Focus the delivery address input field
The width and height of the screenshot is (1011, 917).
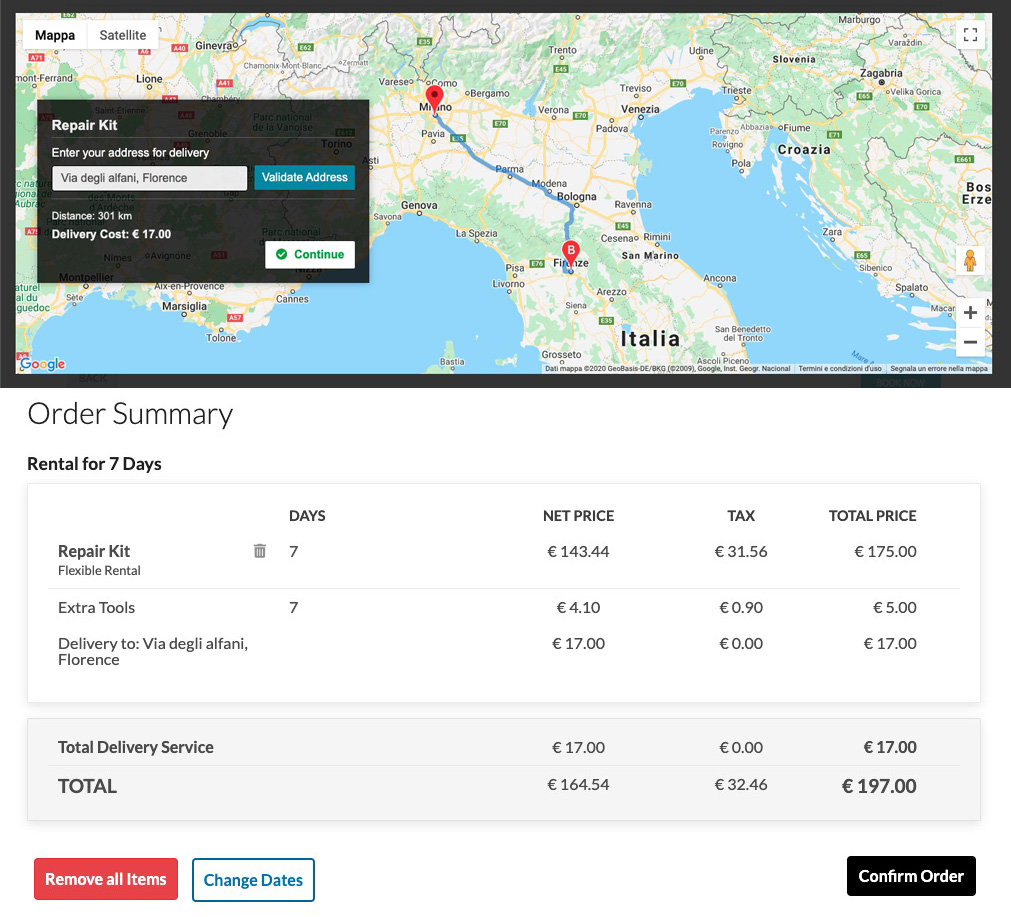[x=149, y=178]
